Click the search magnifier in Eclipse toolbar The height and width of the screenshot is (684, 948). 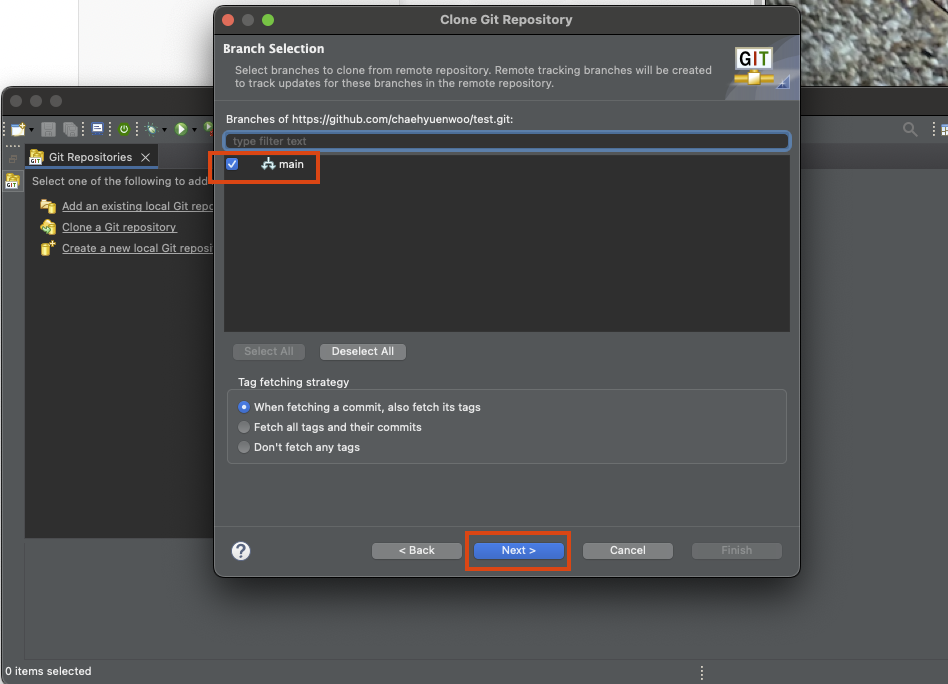[x=910, y=129]
